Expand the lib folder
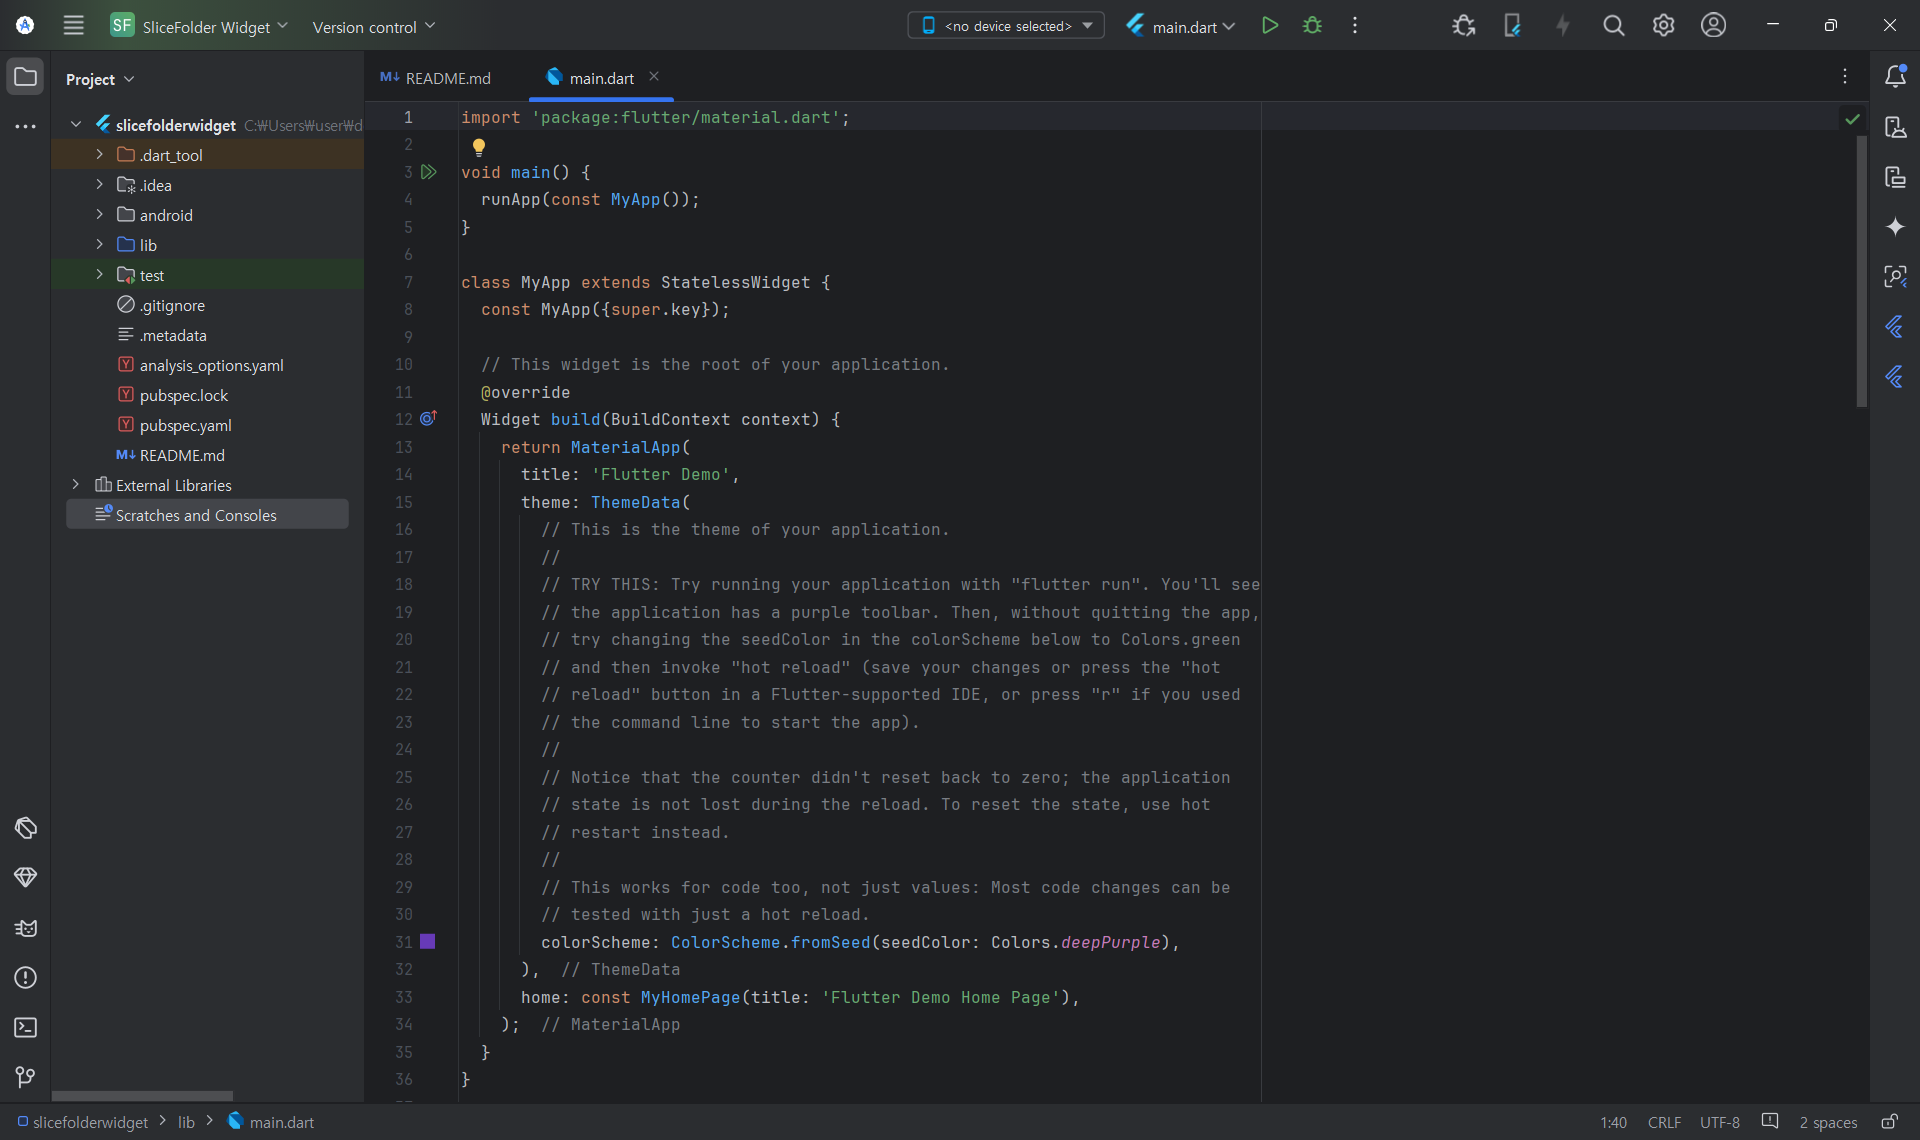Viewport: 1920px width, 1140px height. pyautogui.click(x=99, y=244)
